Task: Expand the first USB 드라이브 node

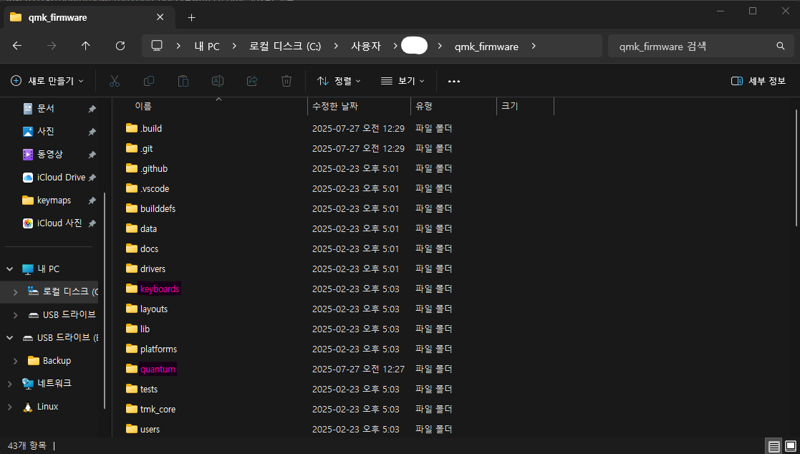Action: click(15, 315)
